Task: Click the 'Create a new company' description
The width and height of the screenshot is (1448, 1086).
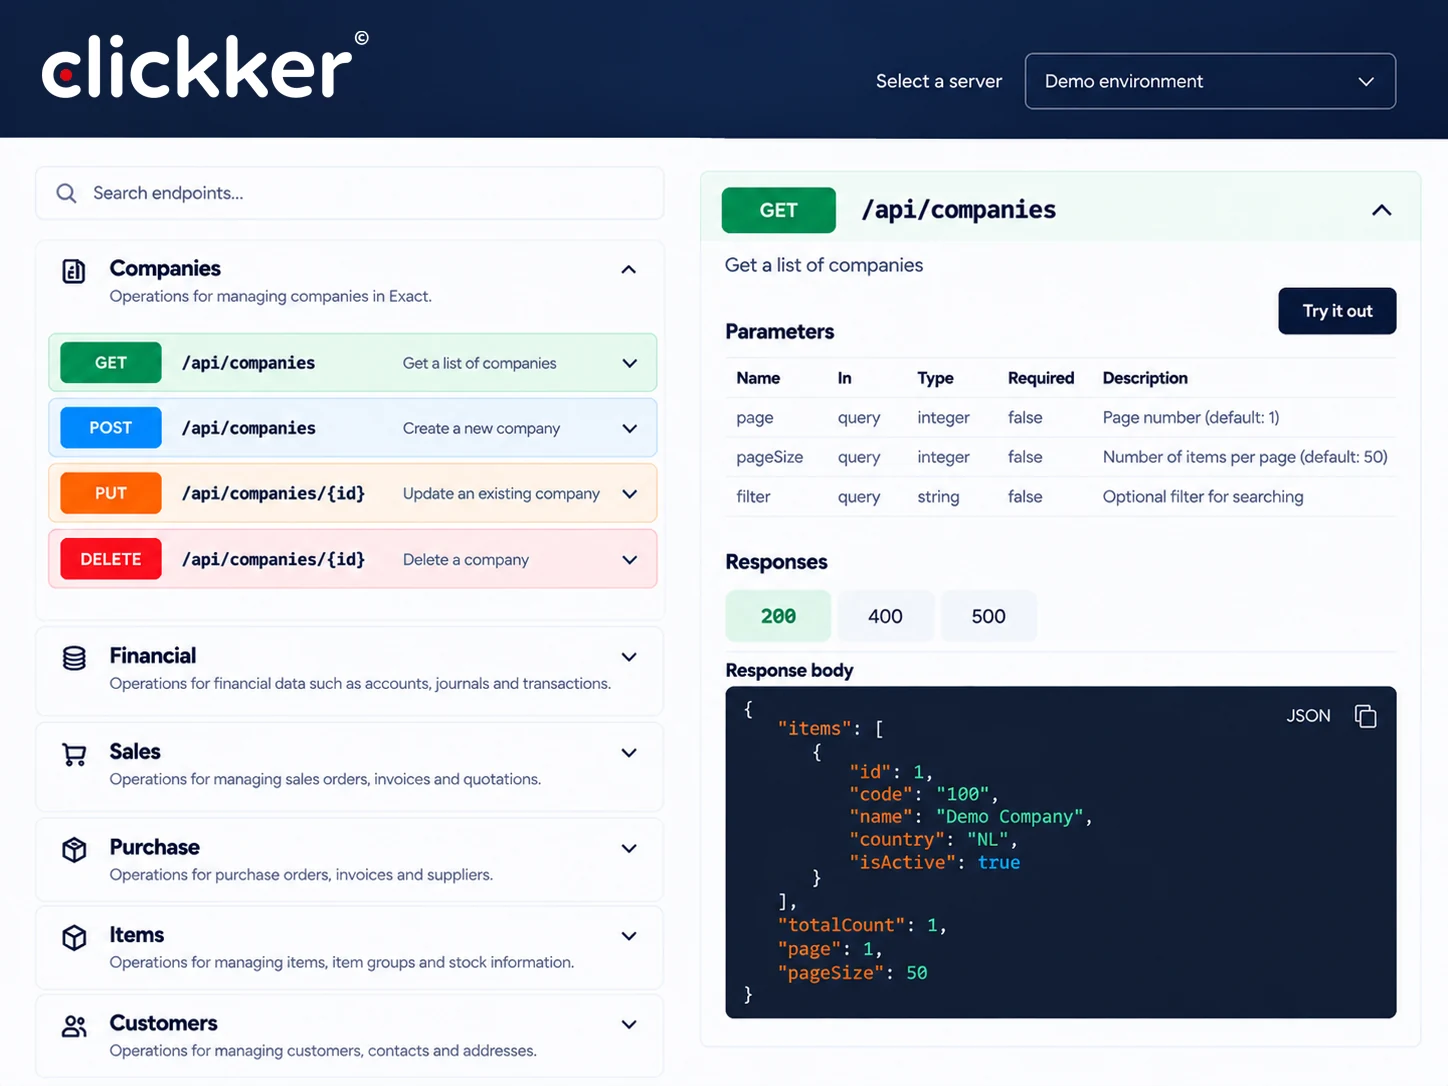Action: [x=481, y=428]
